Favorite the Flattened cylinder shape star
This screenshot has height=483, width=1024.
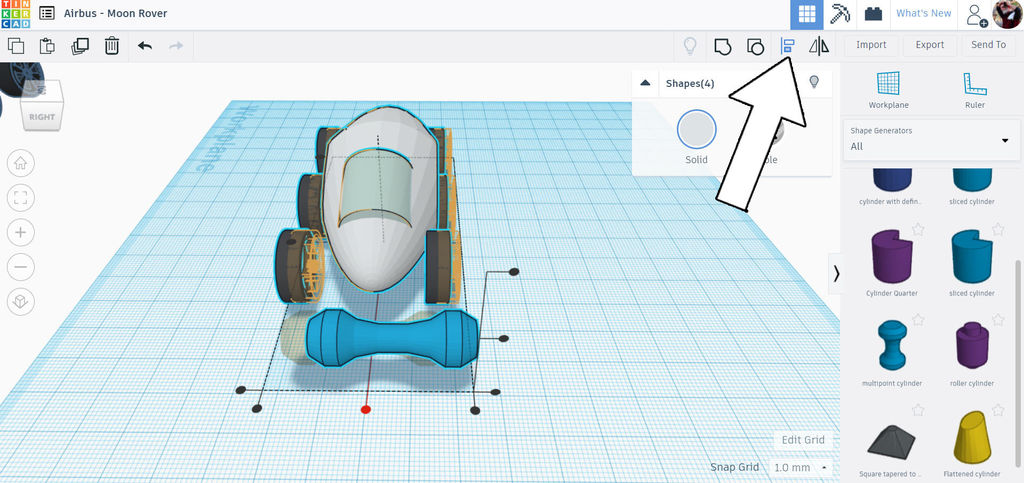tap(998, 409)
